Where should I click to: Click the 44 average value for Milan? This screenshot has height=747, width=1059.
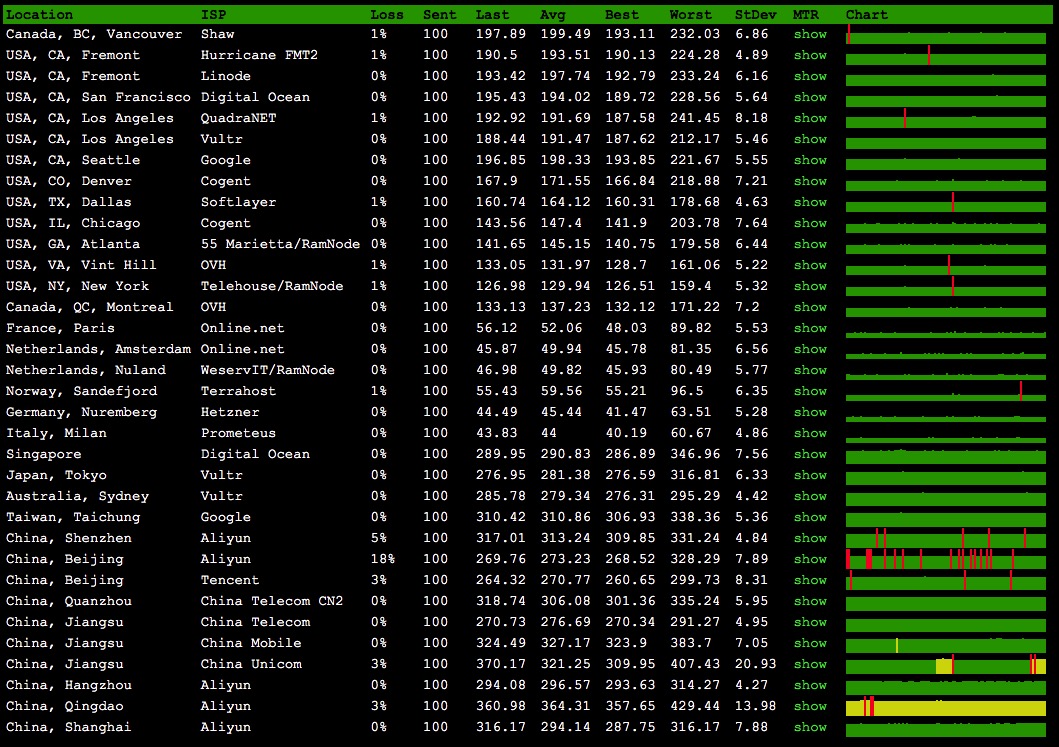click(x=548, y=432)
